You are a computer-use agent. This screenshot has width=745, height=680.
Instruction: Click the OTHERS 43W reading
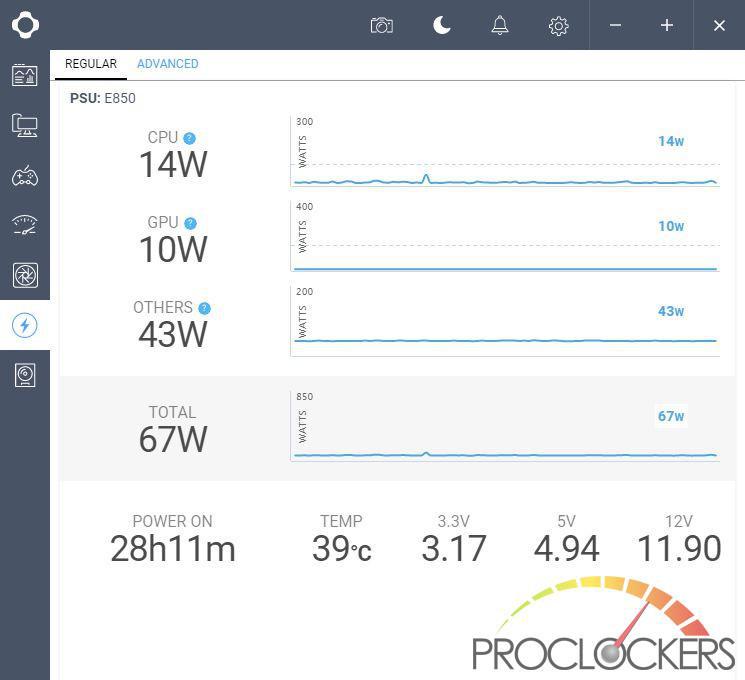tap(173, 335)
